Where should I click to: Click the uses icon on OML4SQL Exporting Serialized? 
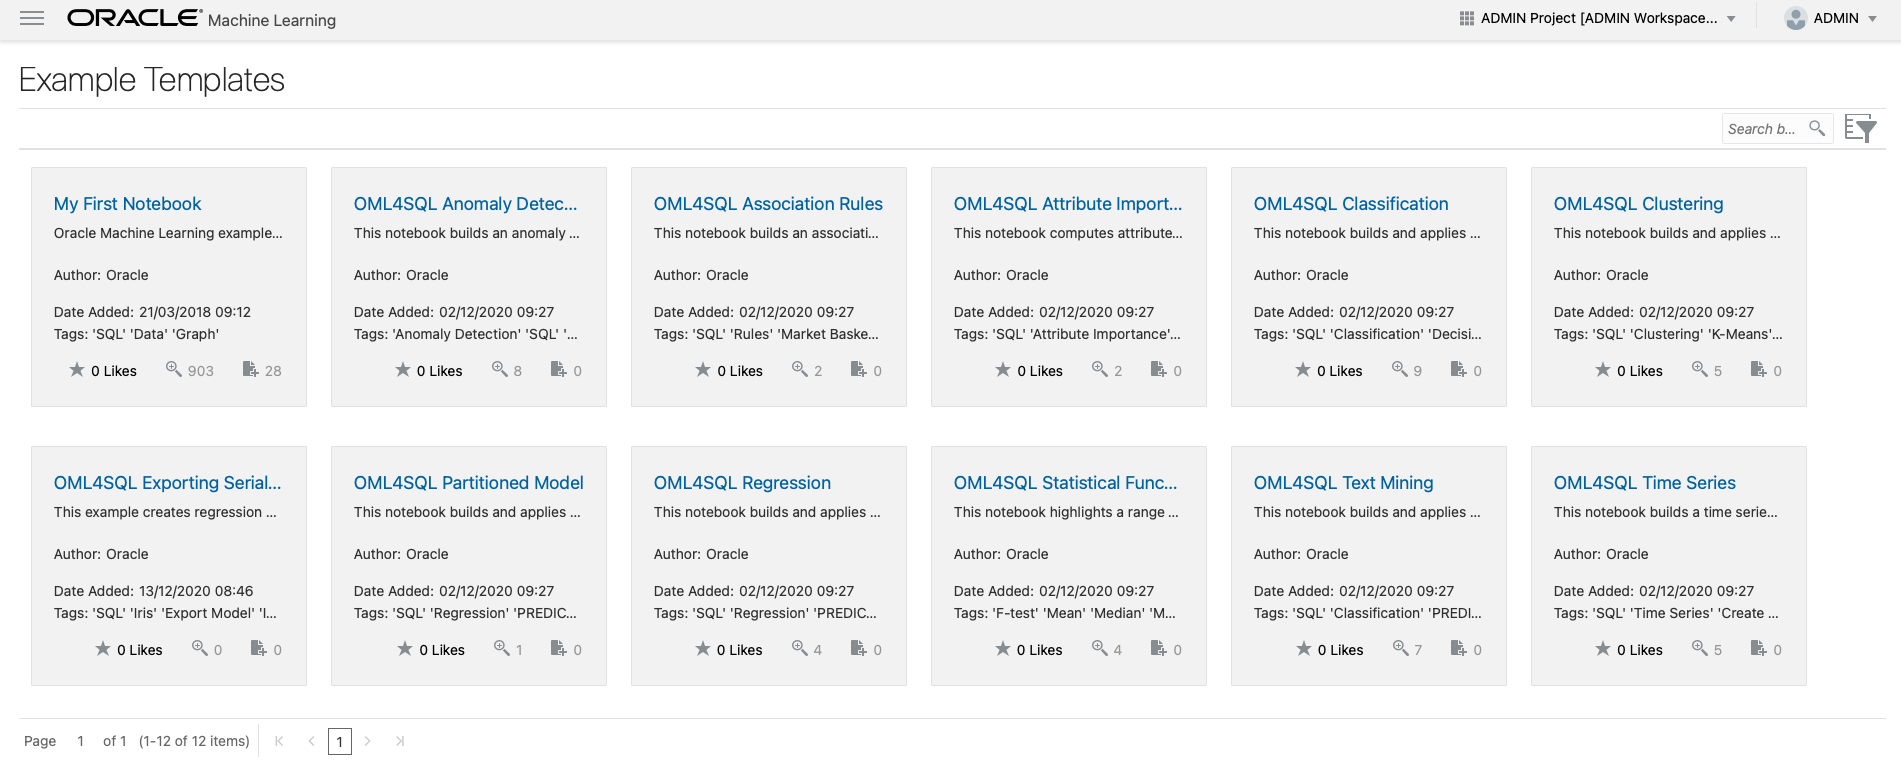259,648
